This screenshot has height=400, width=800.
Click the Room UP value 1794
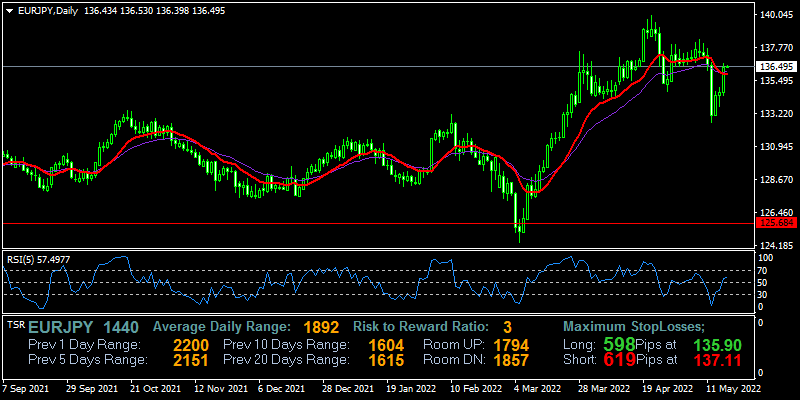pos(511,345)
